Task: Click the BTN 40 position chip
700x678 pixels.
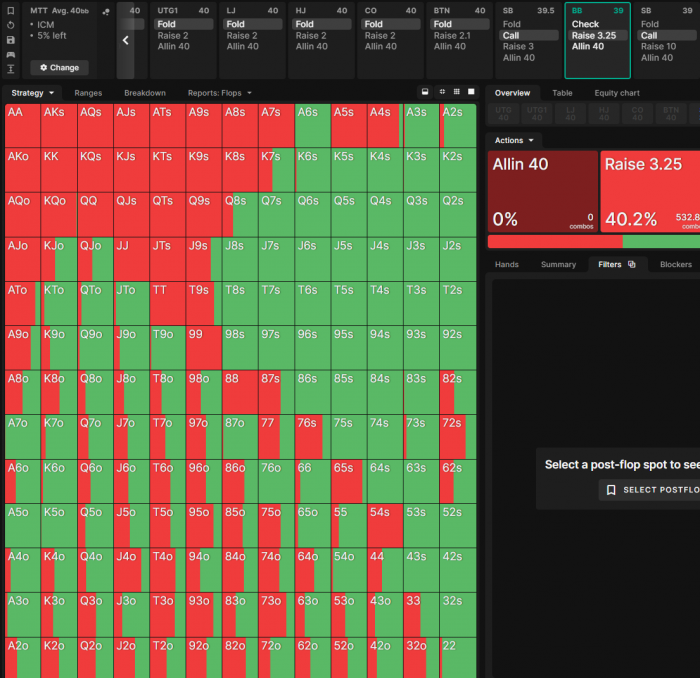Action: 671,113
